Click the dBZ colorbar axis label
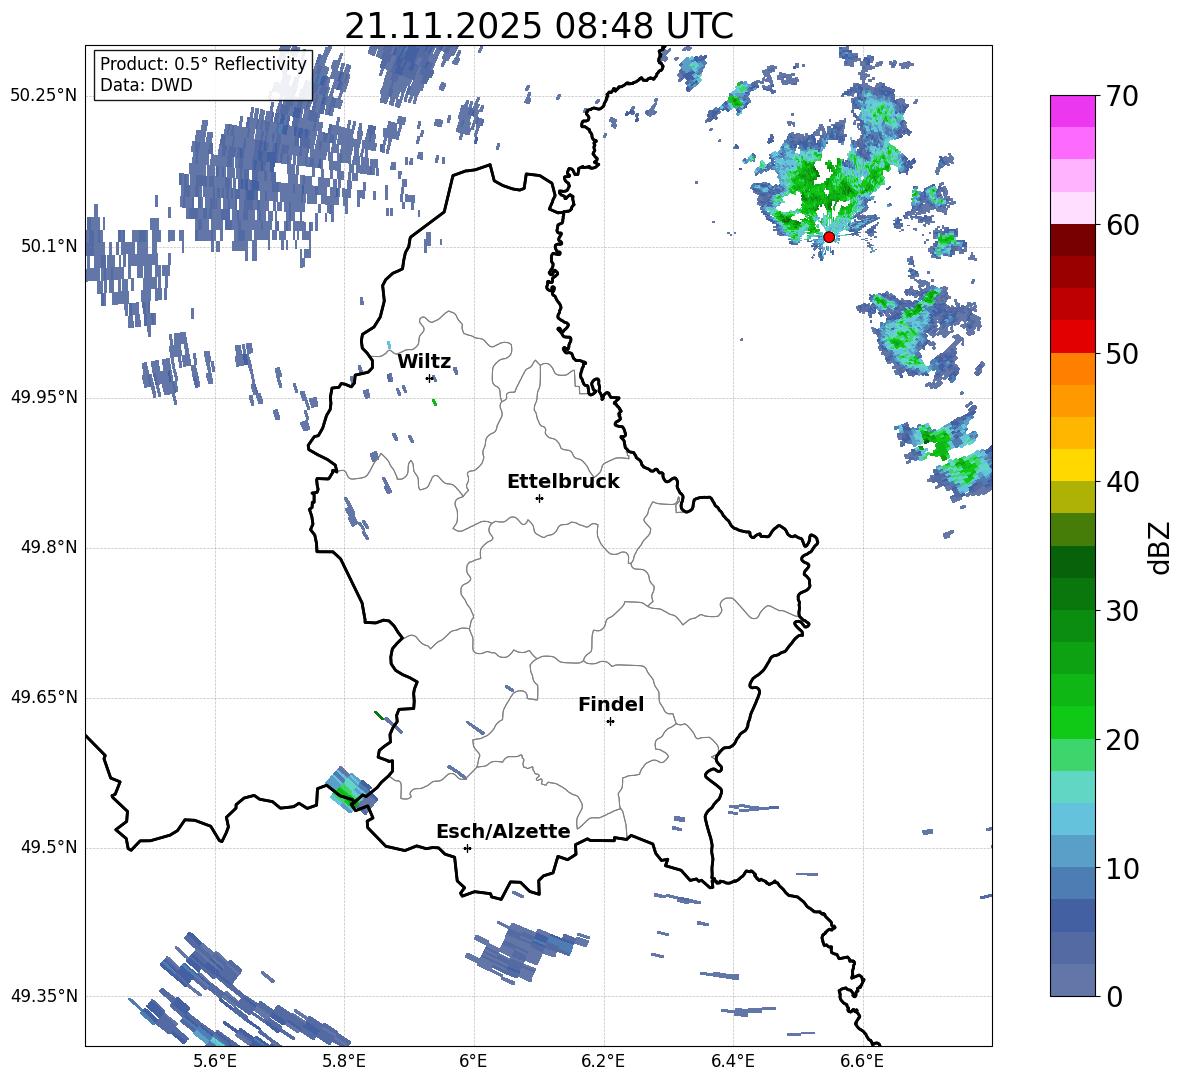Viewport: 1184px width, 1081px height. (x=1160, y=547)
